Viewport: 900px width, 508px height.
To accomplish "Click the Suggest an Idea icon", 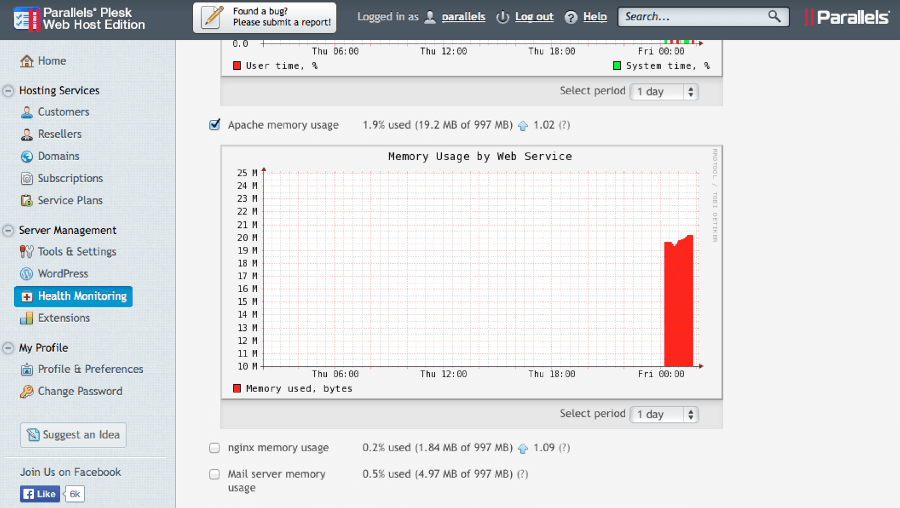I will point(33,435).
